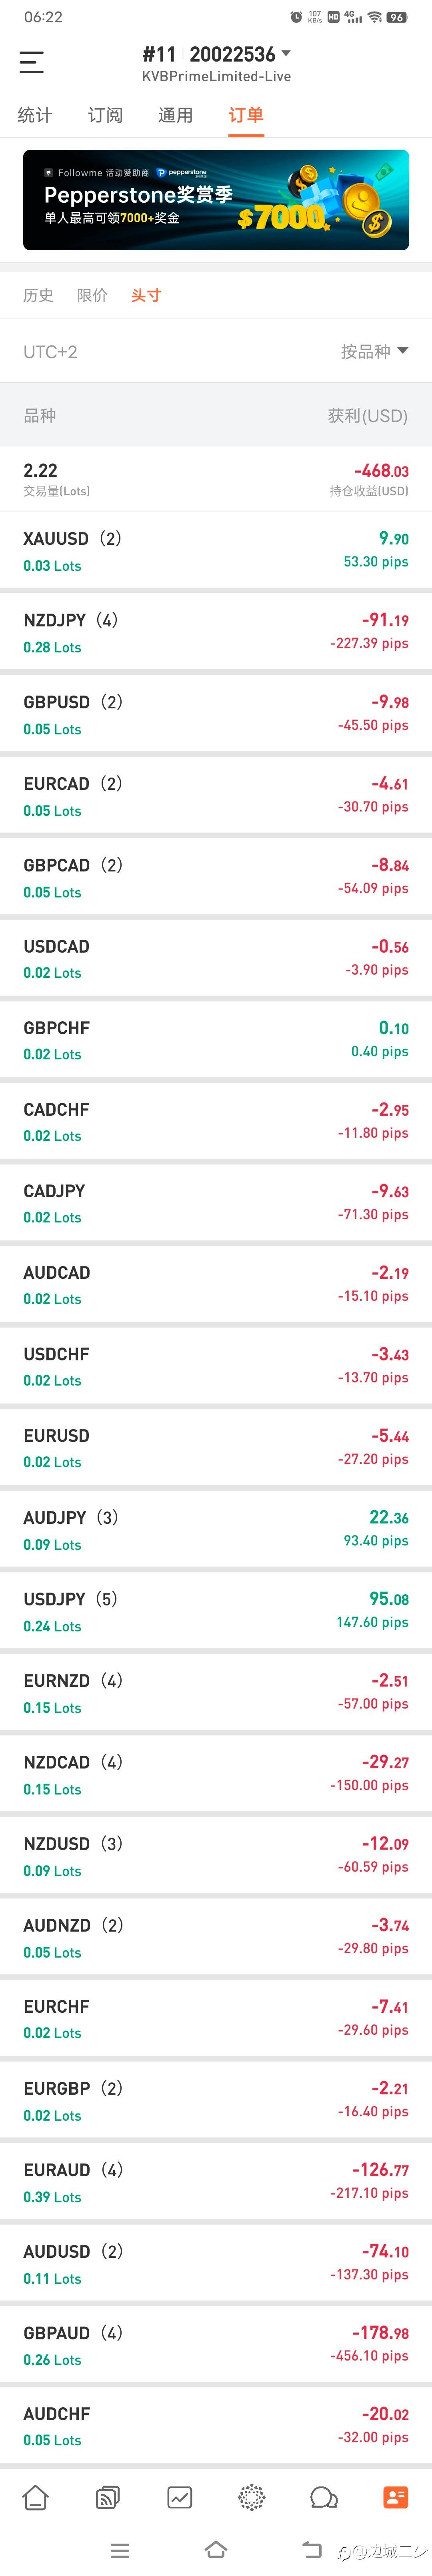
Task: Open the feed cards icon in bottom bar
Action: pos(108,2497)
